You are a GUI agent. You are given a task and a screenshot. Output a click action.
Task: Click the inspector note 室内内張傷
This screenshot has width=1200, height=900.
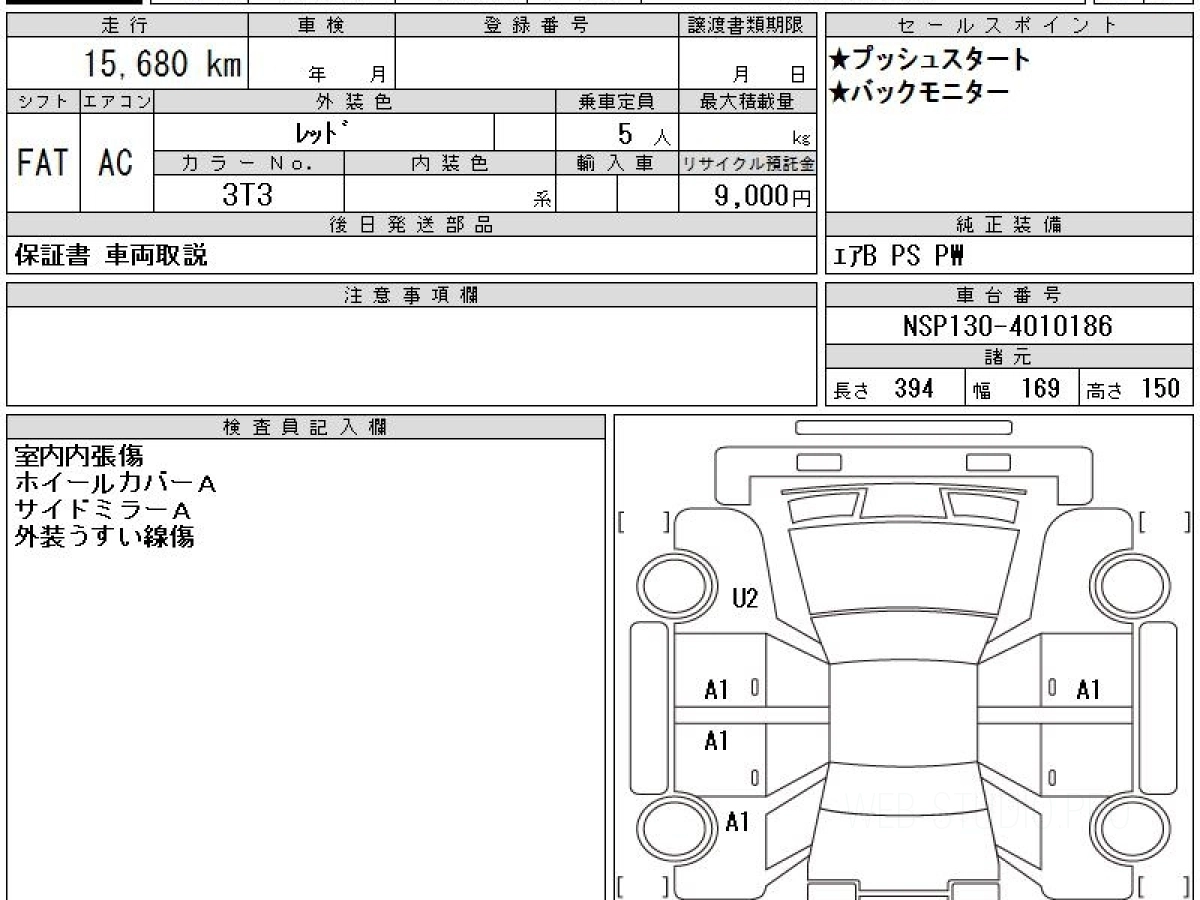coord(79,457)
